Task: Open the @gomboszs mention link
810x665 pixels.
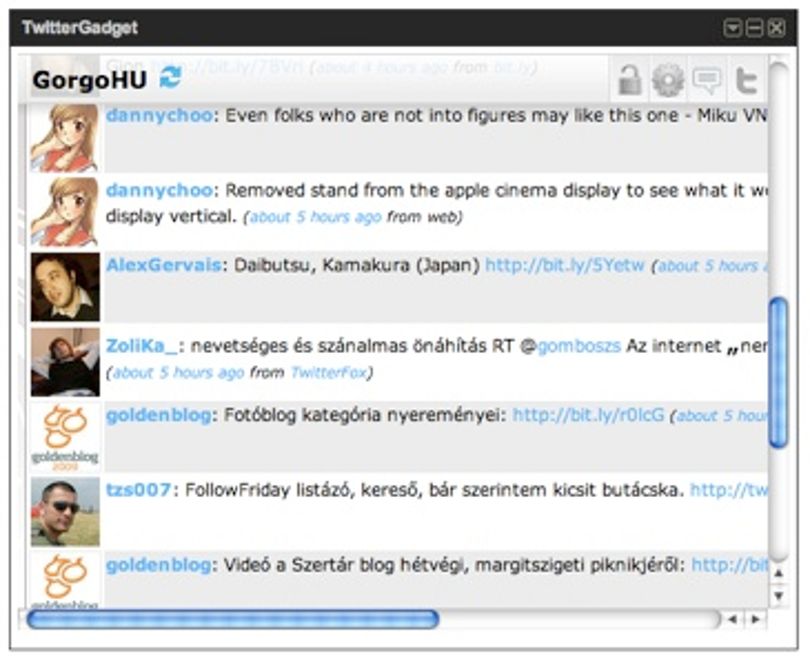Action: click(579, 346)
